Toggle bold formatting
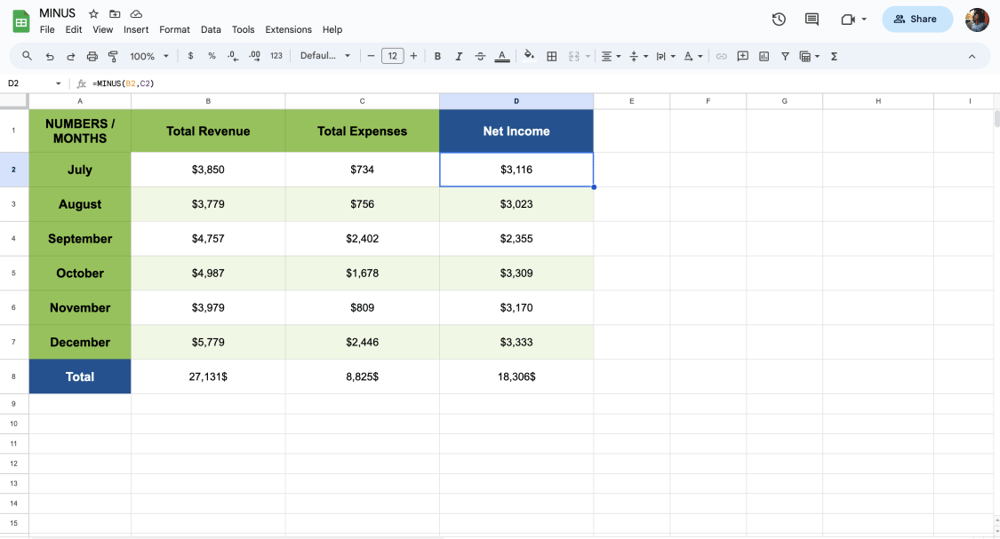This screenshot has height=539, width=1000. (437, 57)
